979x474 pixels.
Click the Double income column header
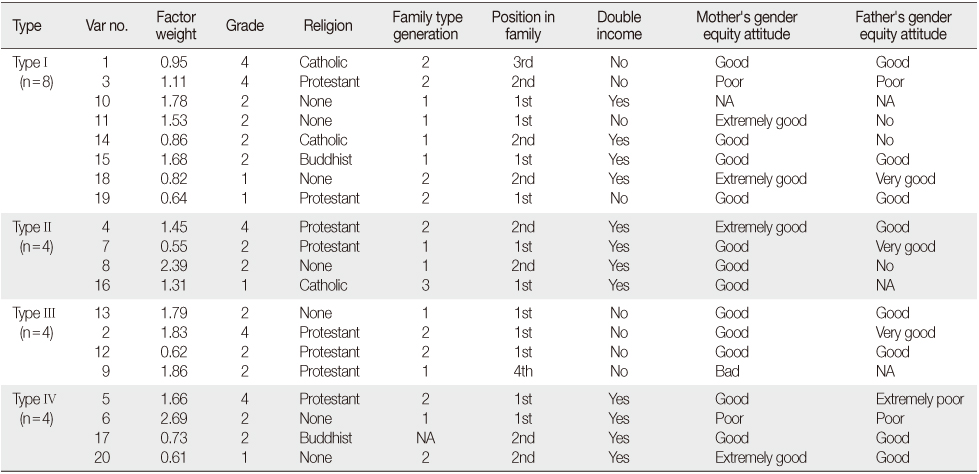(x=619, y=26)
